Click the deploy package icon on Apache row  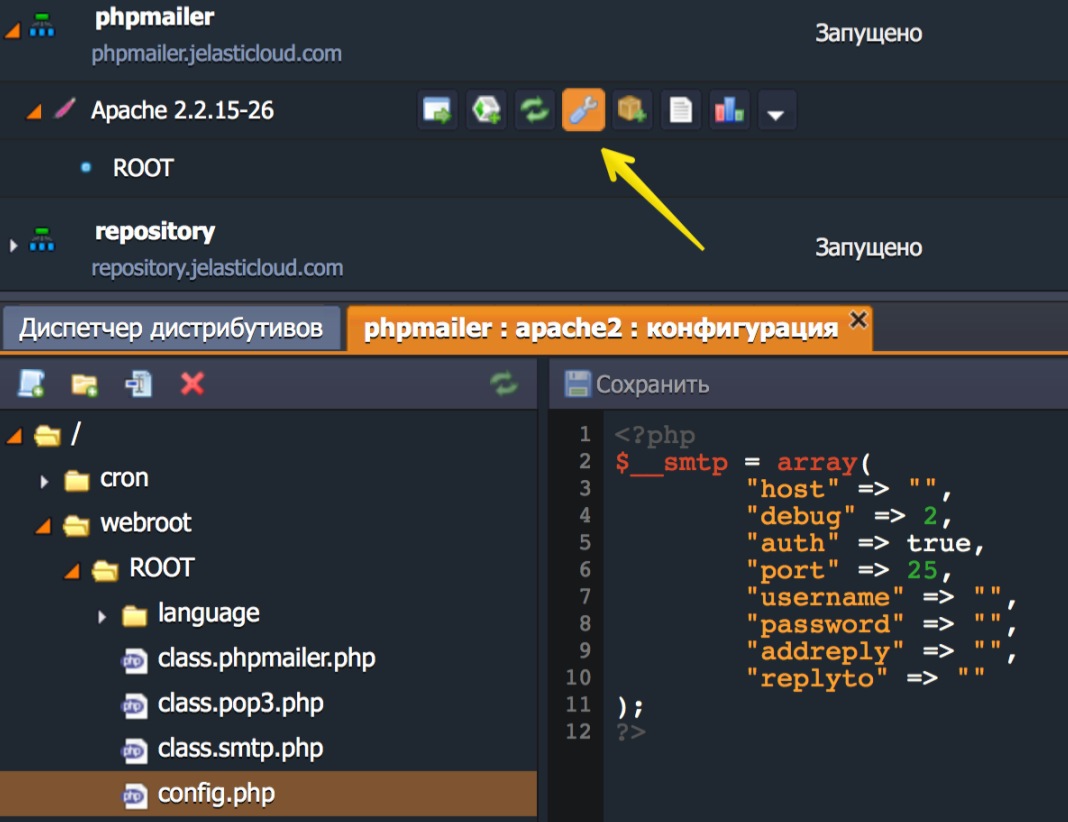point(632,110)
